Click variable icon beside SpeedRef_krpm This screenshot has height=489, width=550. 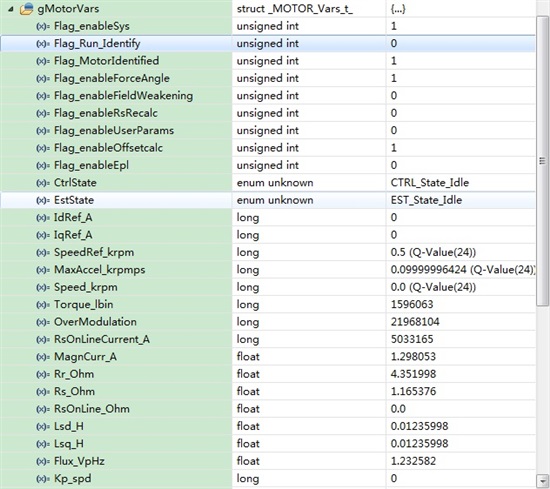(43, 253)
